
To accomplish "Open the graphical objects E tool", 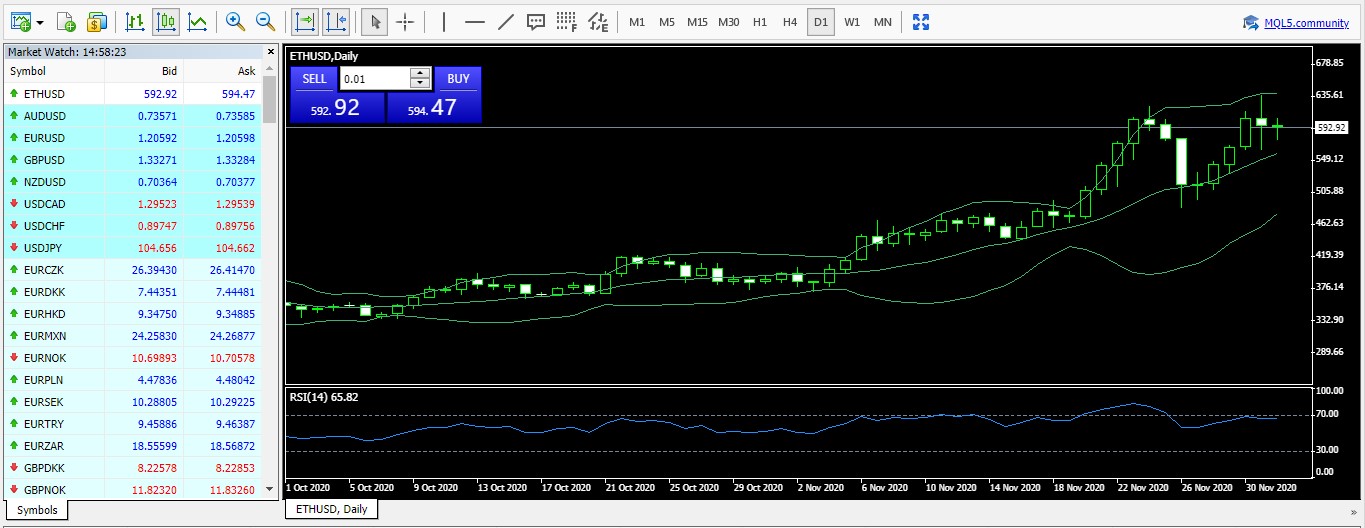I will pos(598,21).
